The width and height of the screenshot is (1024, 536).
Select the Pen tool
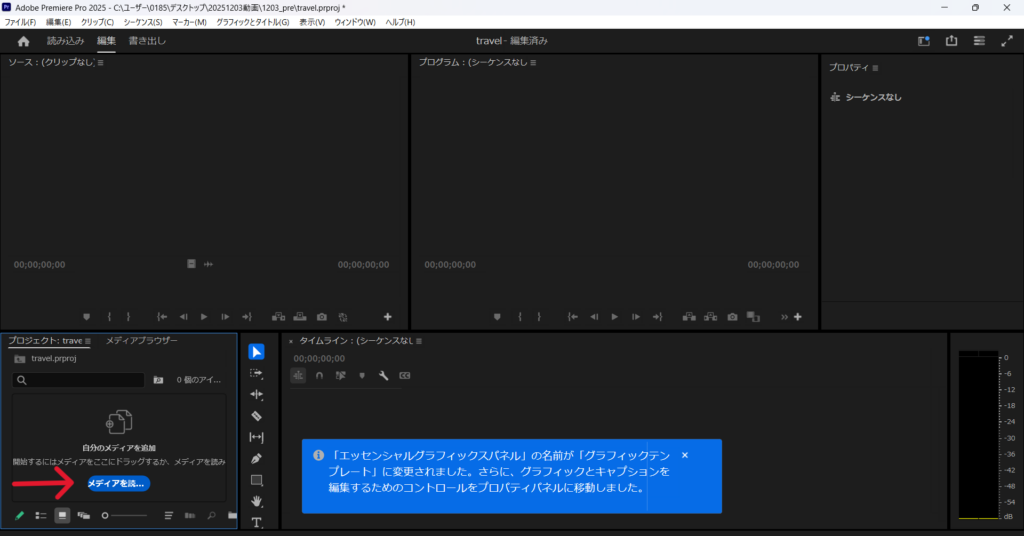click(x=256, y=458)
